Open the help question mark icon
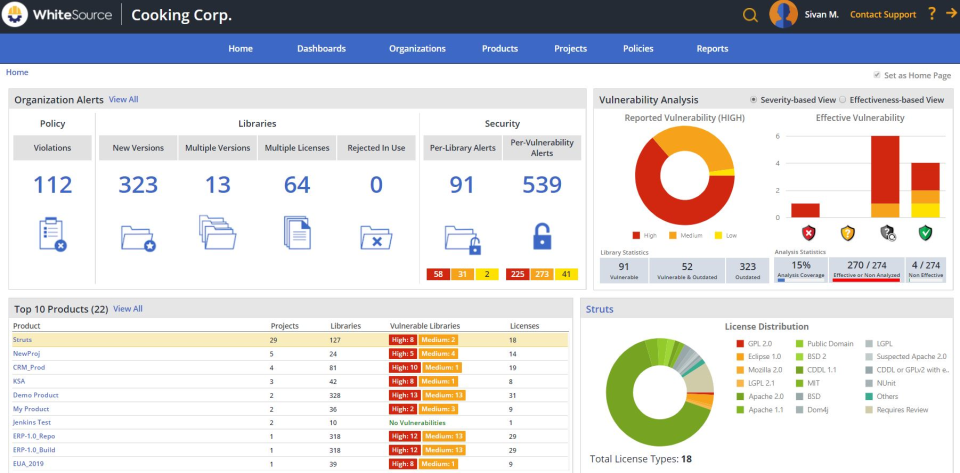The height and width of the screenshot is (473, 960). point(931,14)
